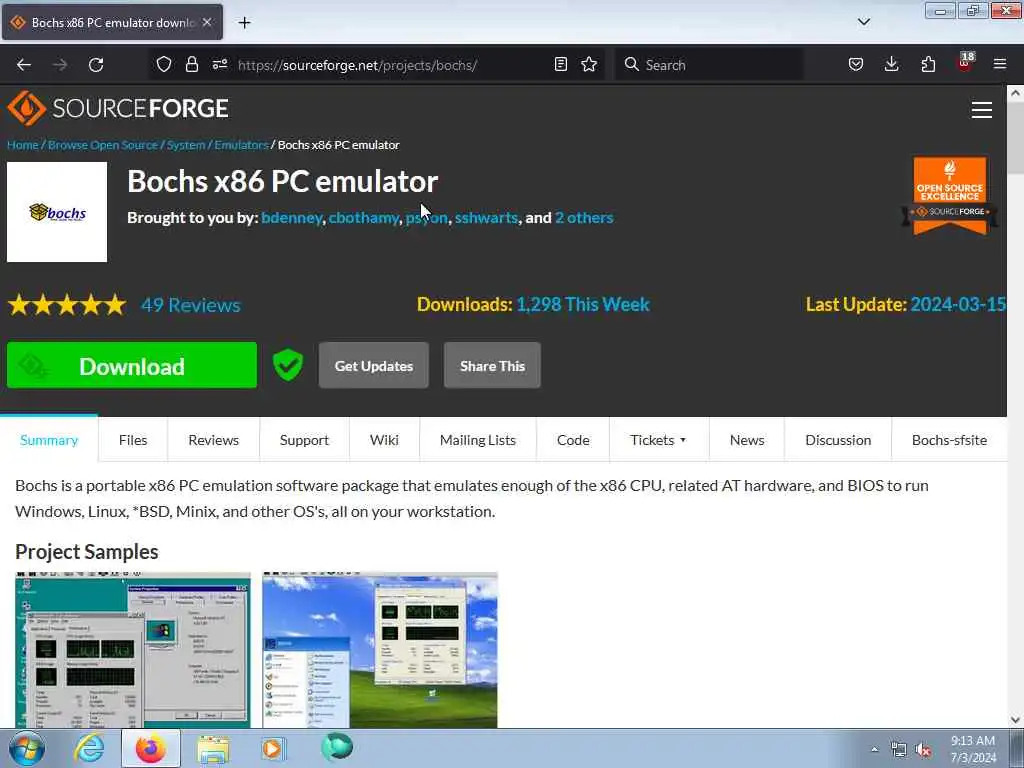This screenshot has height=768, width=1024.
Task: Click the green Download button
Action: [x=132, y=366]
